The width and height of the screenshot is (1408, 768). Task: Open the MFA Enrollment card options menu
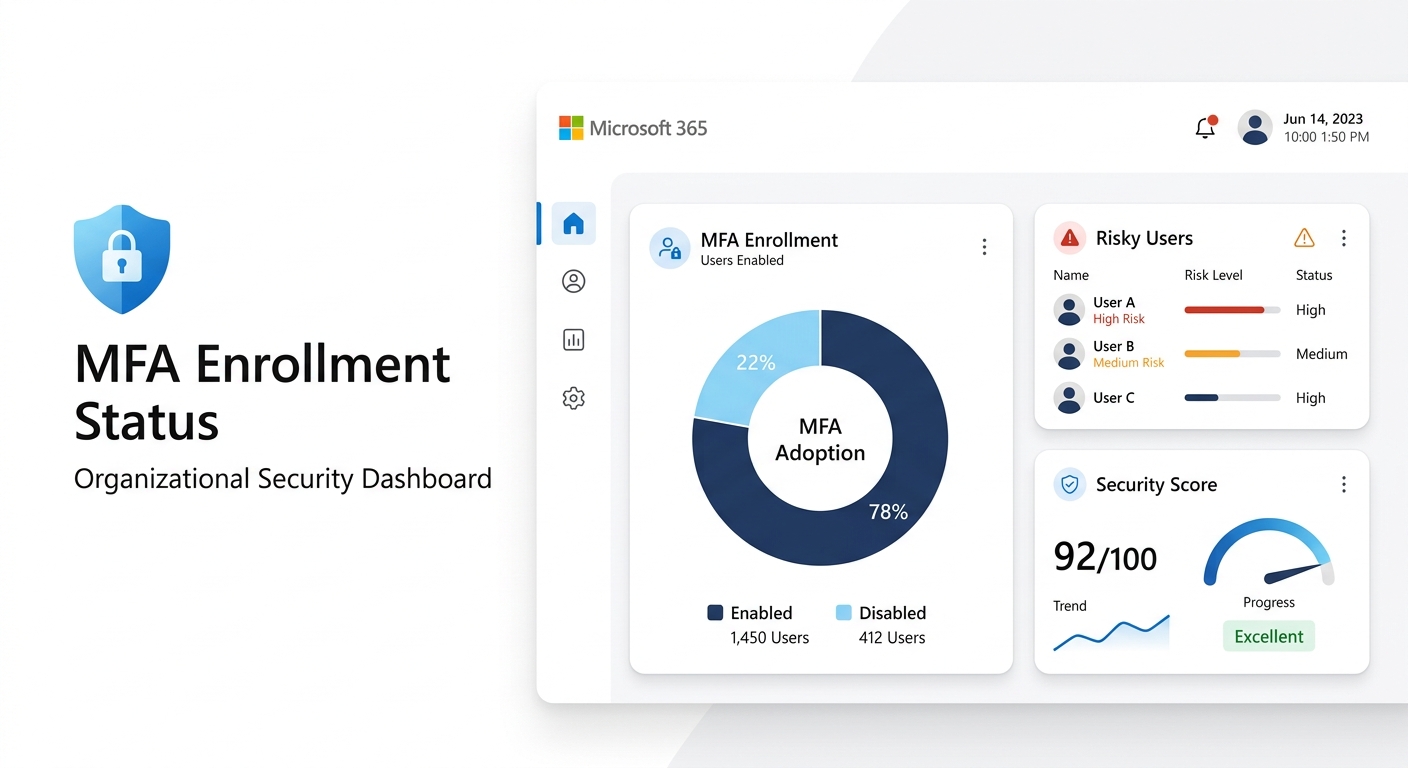(x=984, y=247)
